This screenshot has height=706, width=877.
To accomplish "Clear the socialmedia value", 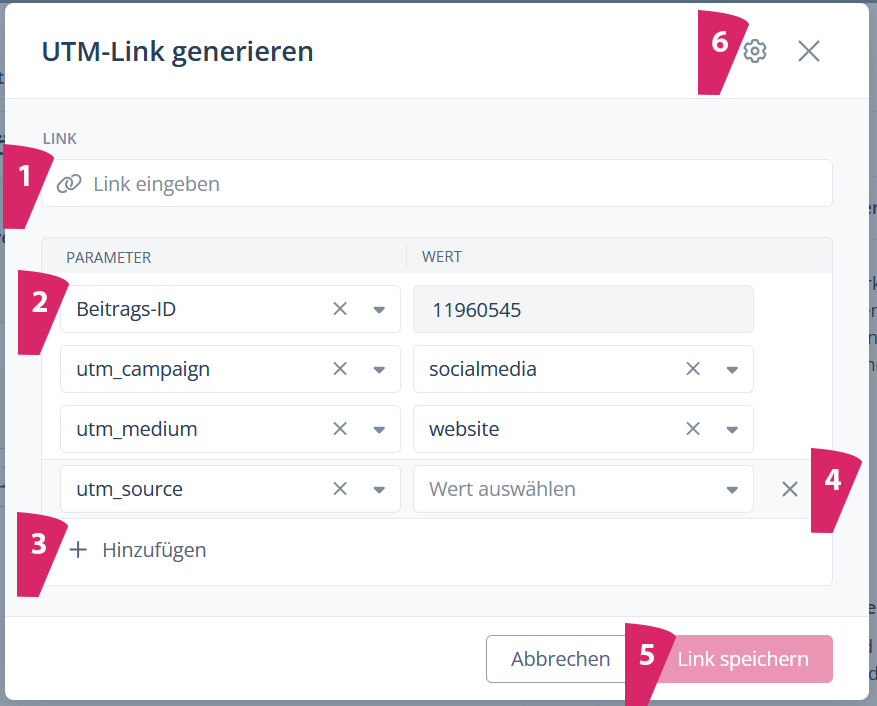I will click(693, 369).
